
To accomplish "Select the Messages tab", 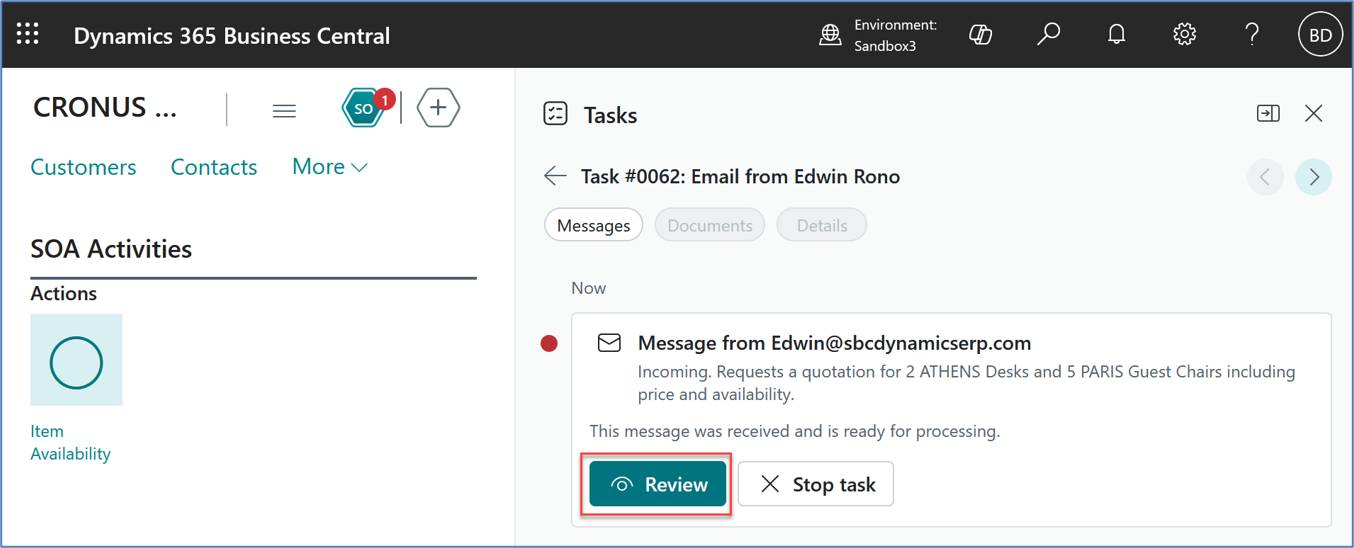I will [x=594, y=225].
